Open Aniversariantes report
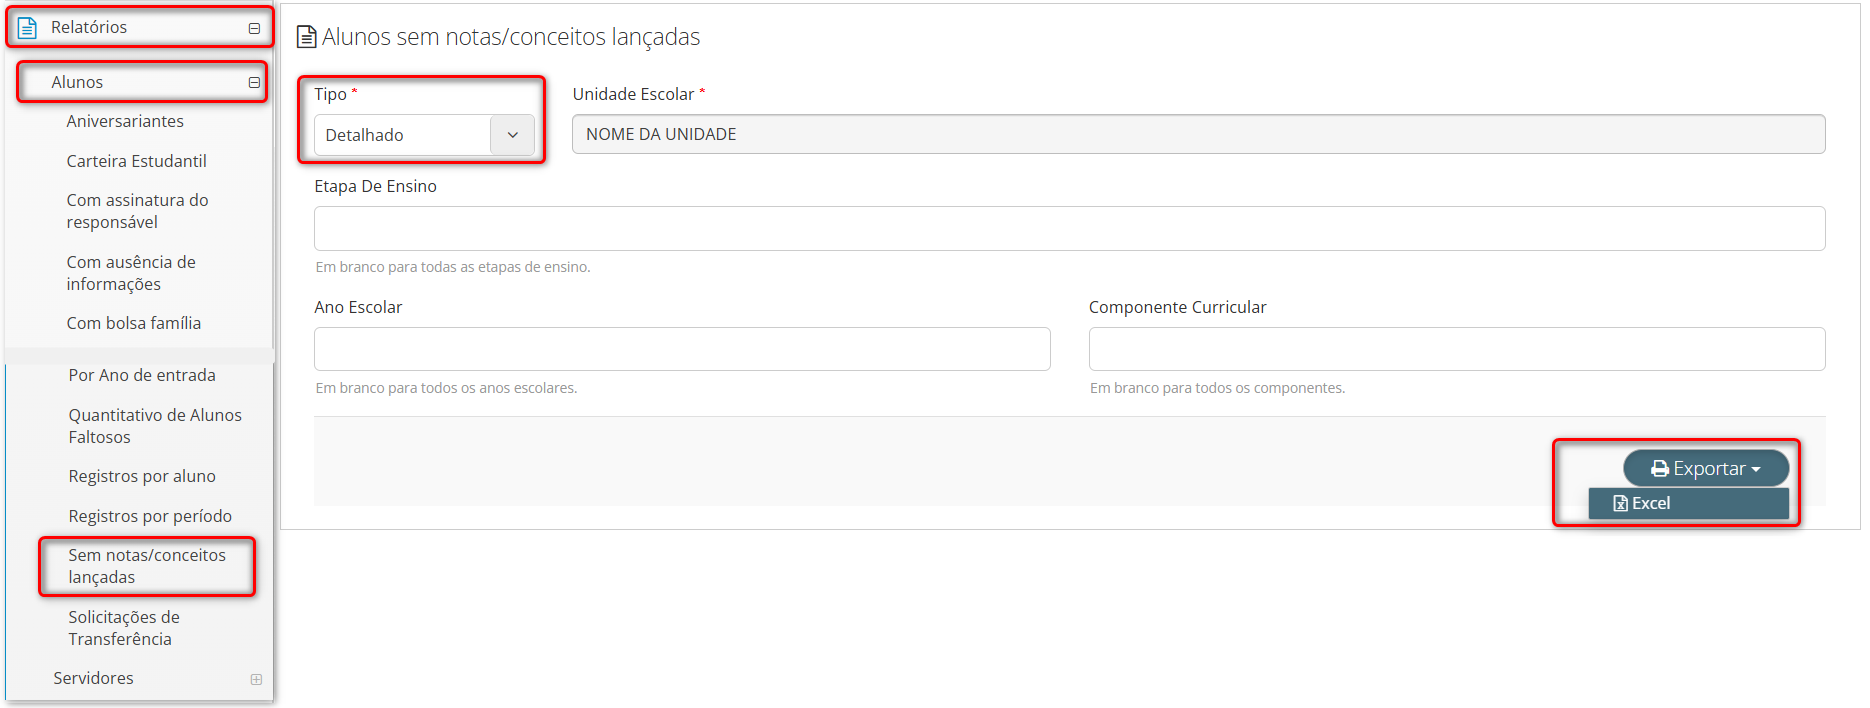The height and width of the screenshot is (708, 1870). pyautogui.click(x=125, y=121)
